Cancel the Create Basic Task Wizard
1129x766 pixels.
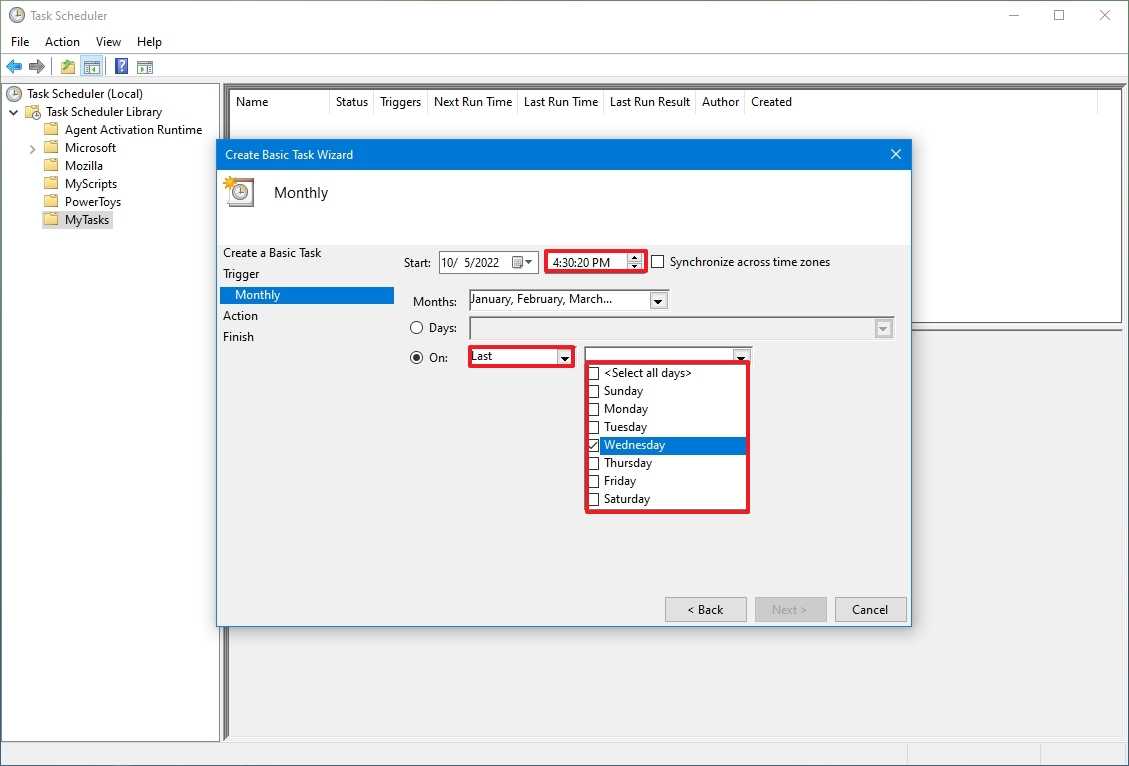(x=869, y=610)
